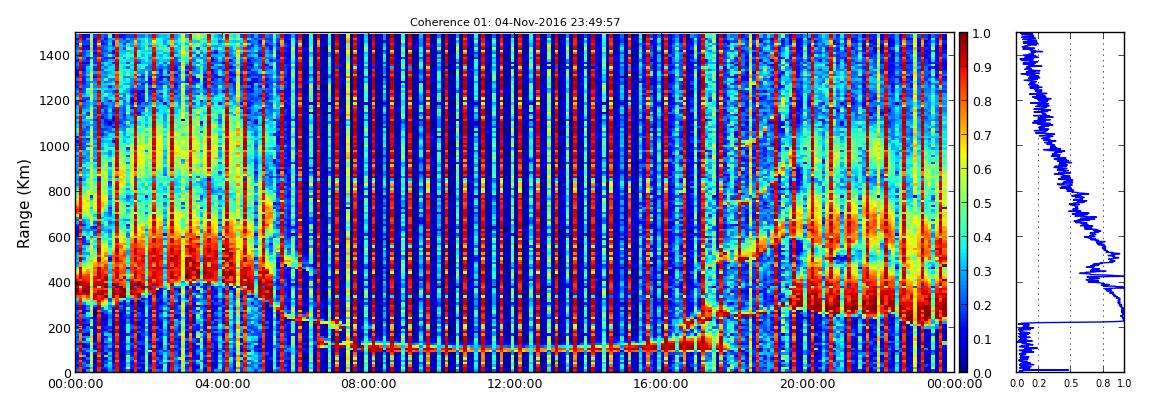1150x407 pixels.
Task: Click the dark red top of the colorbar
Action: point(964,38)
